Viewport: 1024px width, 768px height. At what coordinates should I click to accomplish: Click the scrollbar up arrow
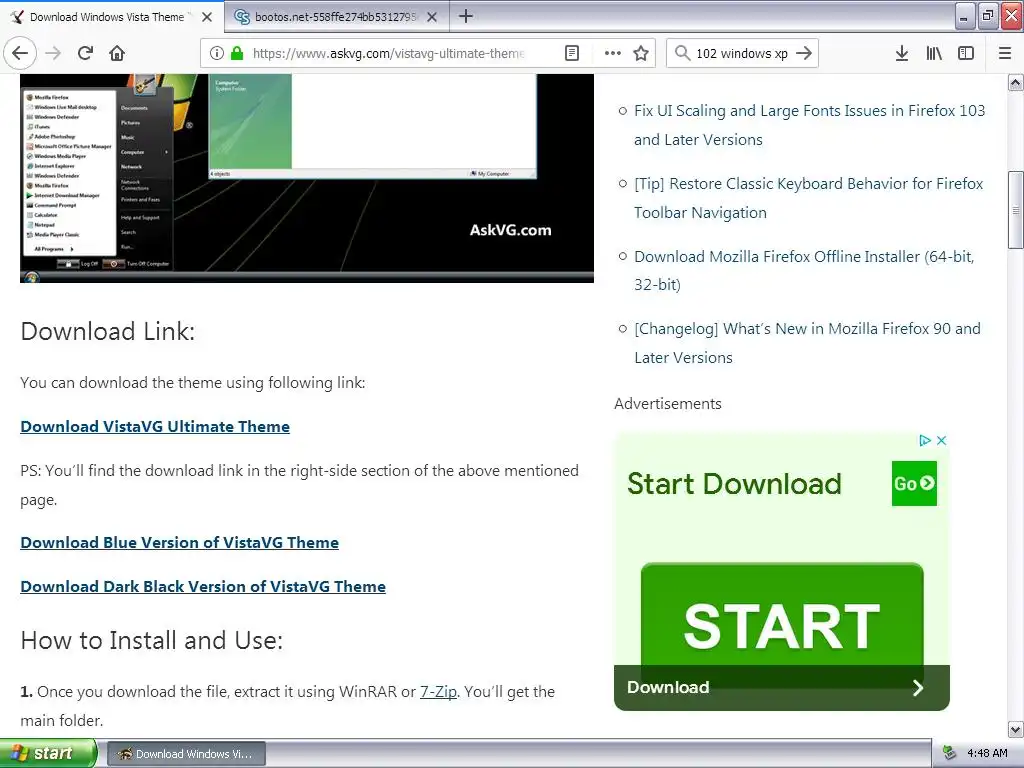(x=1016, y=82)
